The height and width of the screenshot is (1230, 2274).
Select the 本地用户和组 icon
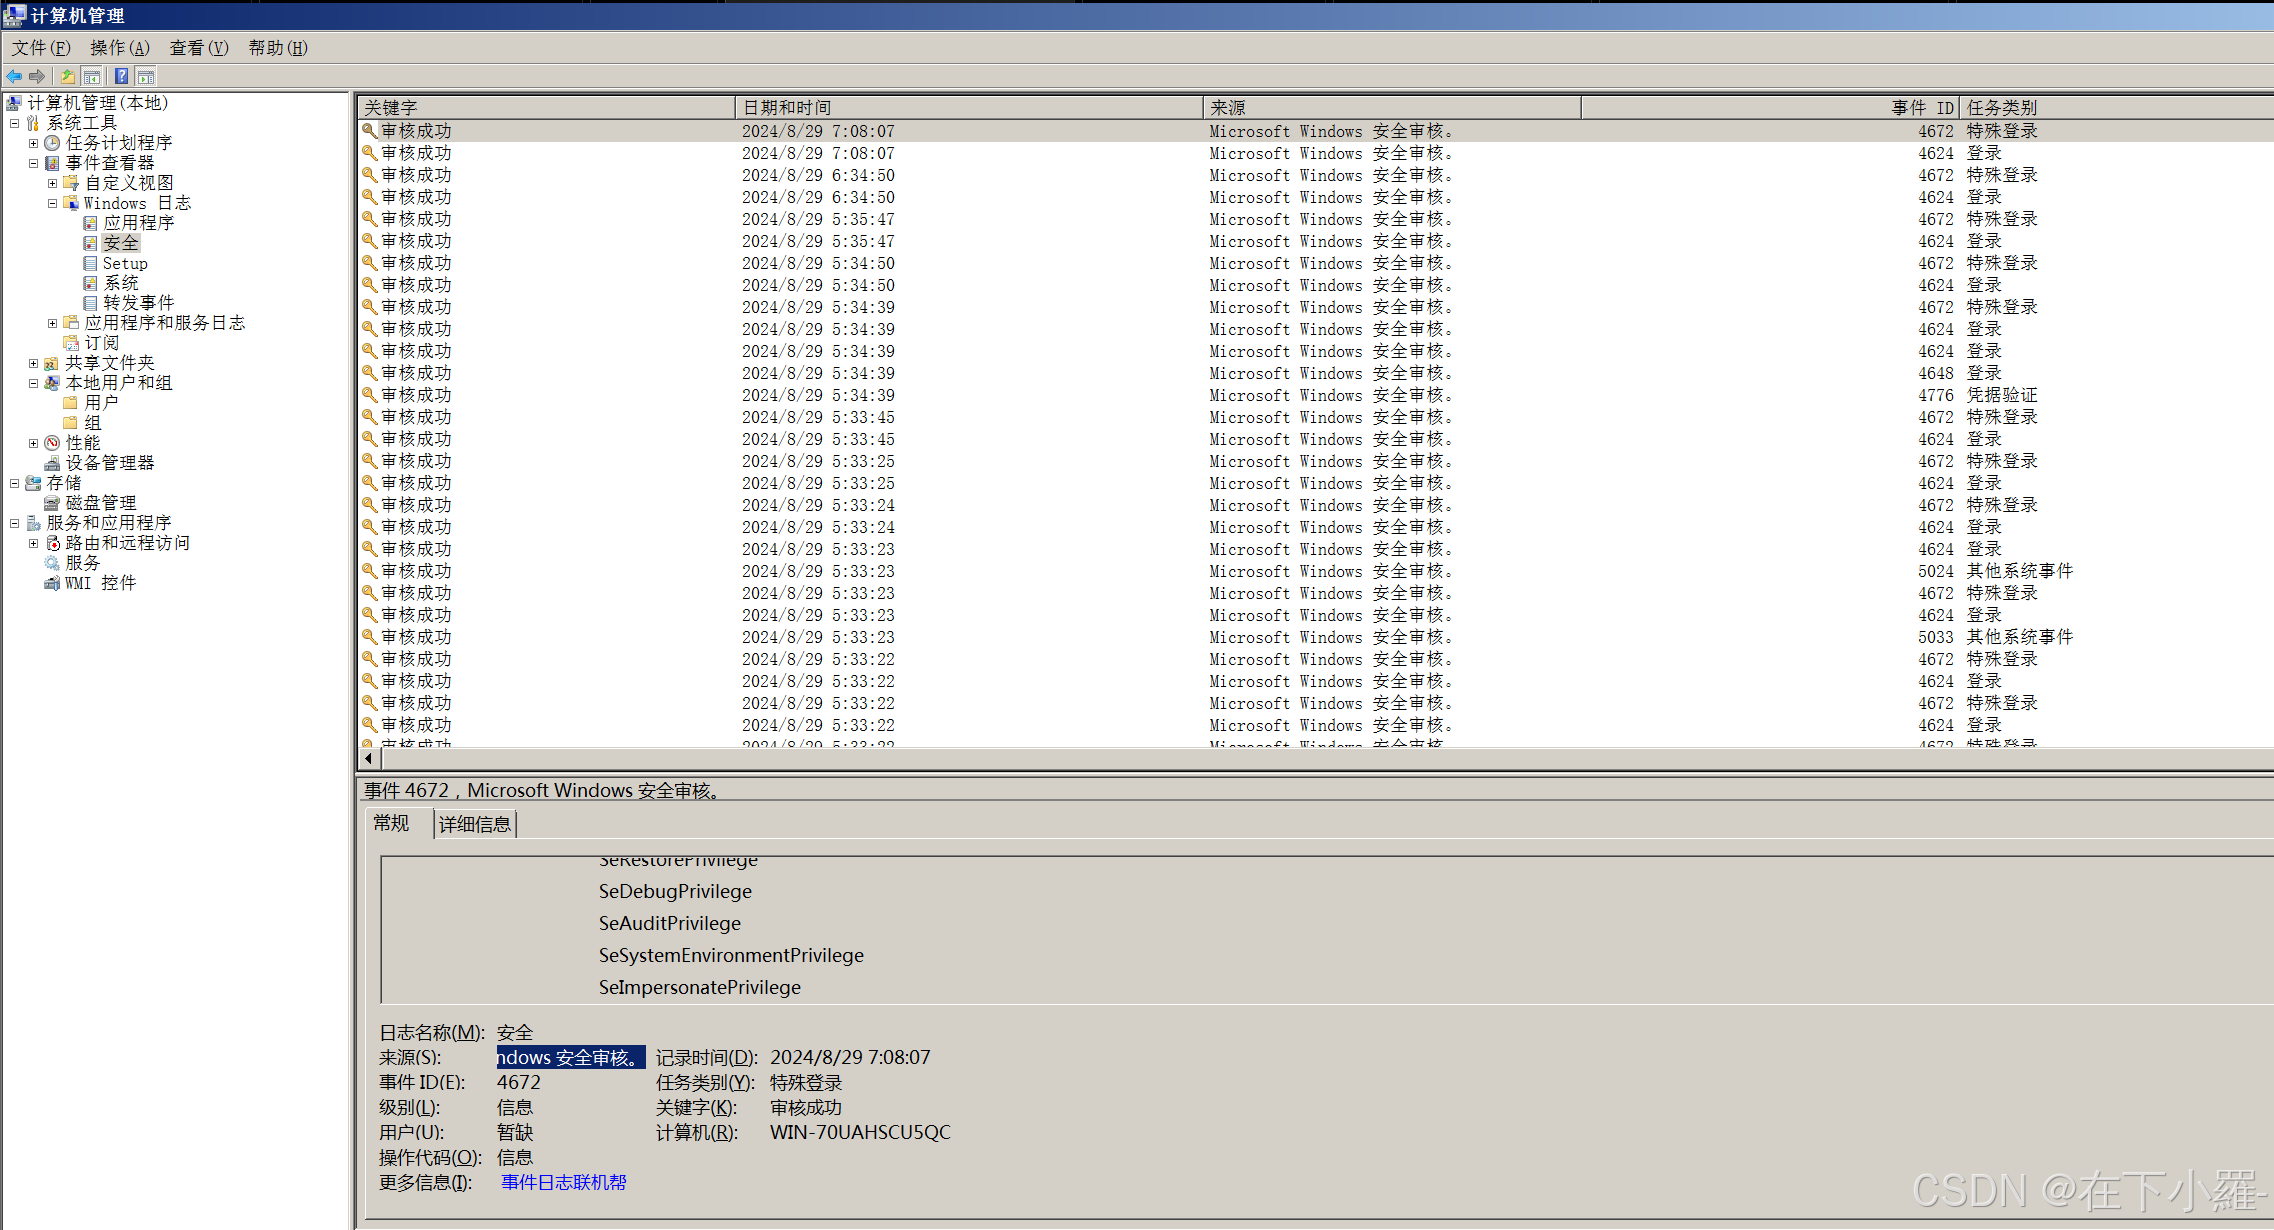tap(52, 383)
